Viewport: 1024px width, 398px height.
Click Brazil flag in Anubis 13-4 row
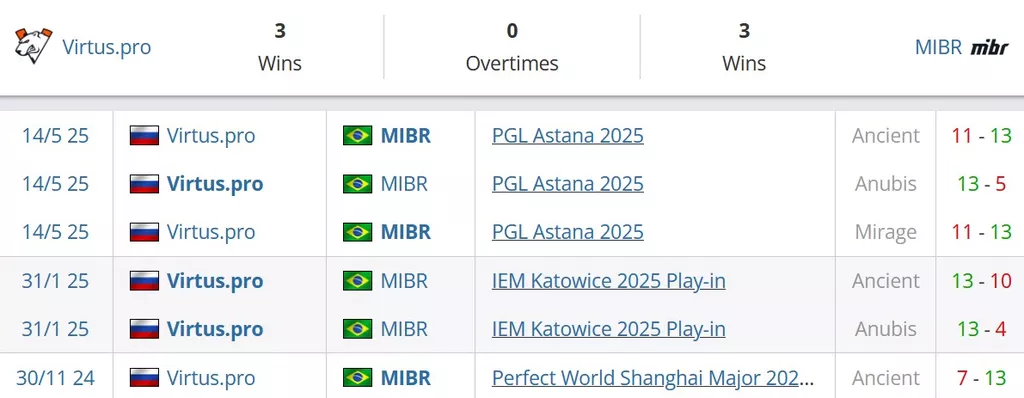tap(357, 329)
